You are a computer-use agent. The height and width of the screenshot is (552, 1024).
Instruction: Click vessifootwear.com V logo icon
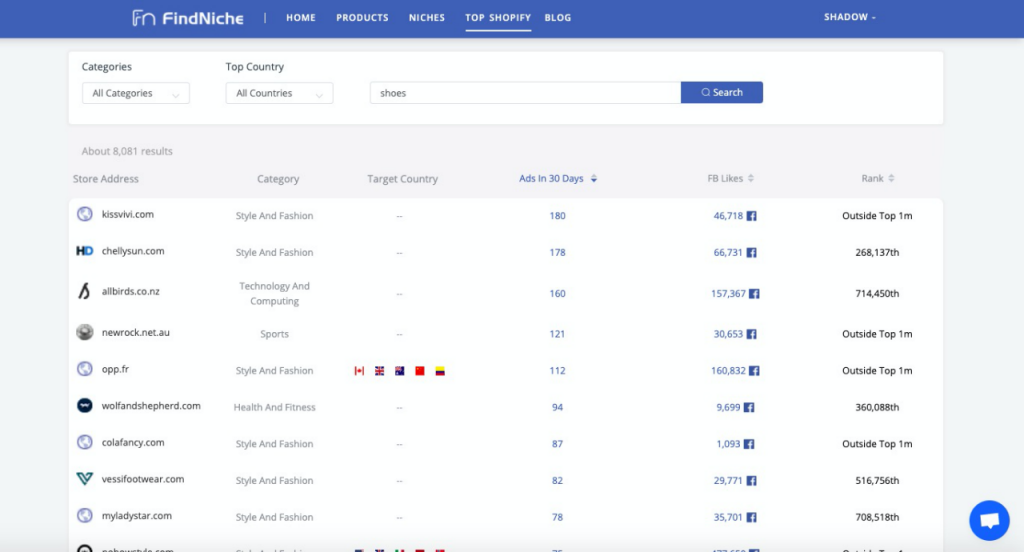coord(84,479)
